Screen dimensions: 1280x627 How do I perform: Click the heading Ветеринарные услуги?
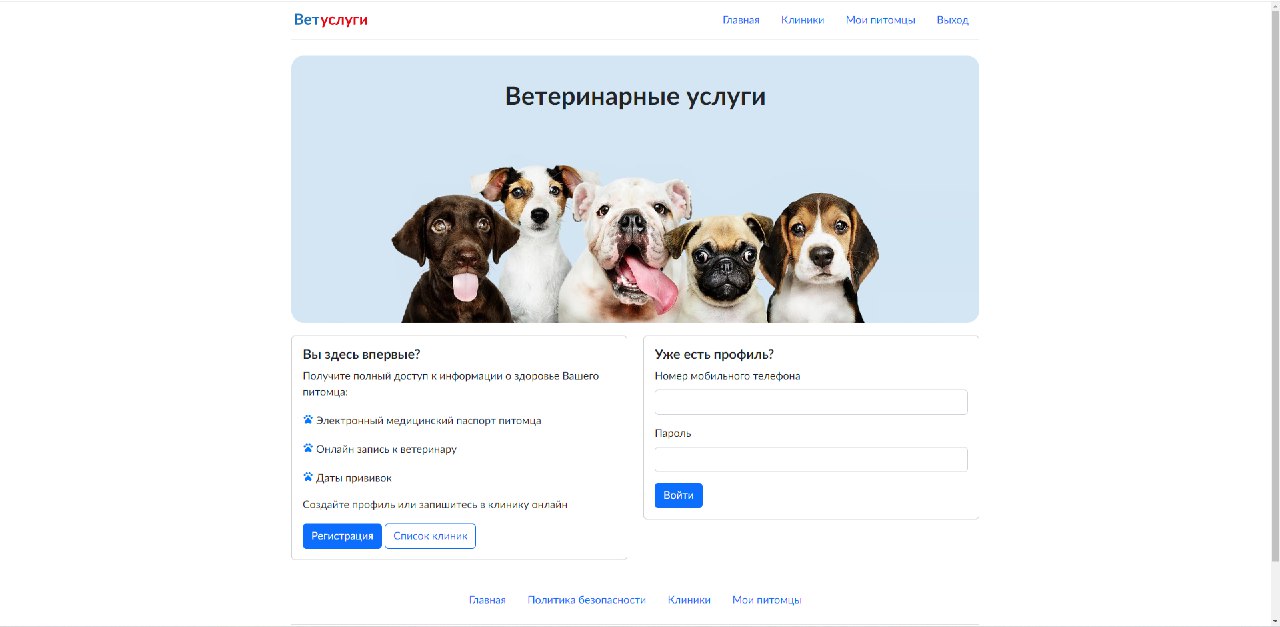[x=635, y=96]
